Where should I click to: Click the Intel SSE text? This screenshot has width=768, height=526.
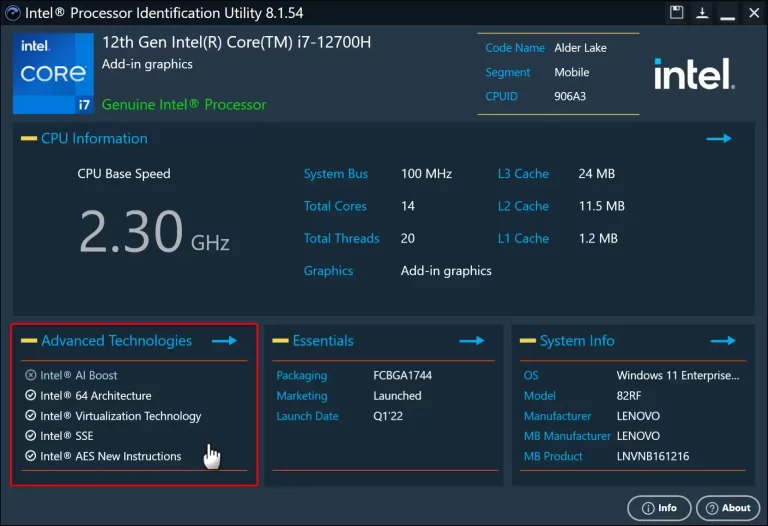tap(67, 436)
